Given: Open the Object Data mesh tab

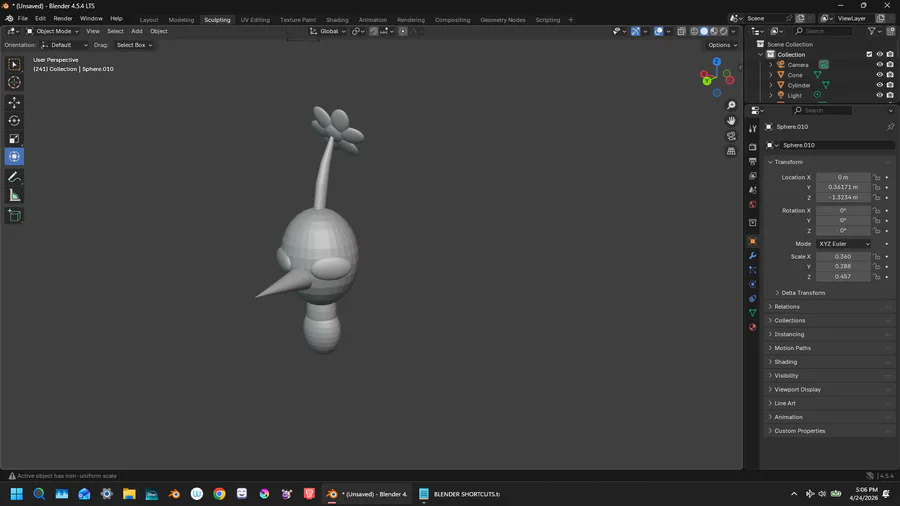Looking at the screenshot, I should tap(752, 313).
